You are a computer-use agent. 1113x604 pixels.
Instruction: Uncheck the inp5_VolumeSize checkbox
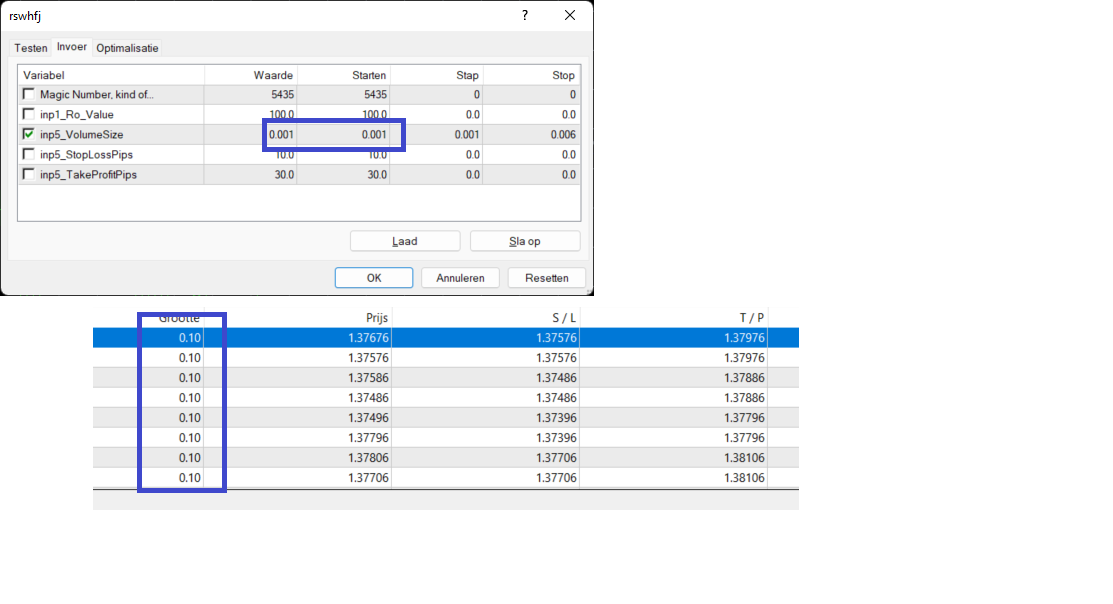(x=28, y=133)
